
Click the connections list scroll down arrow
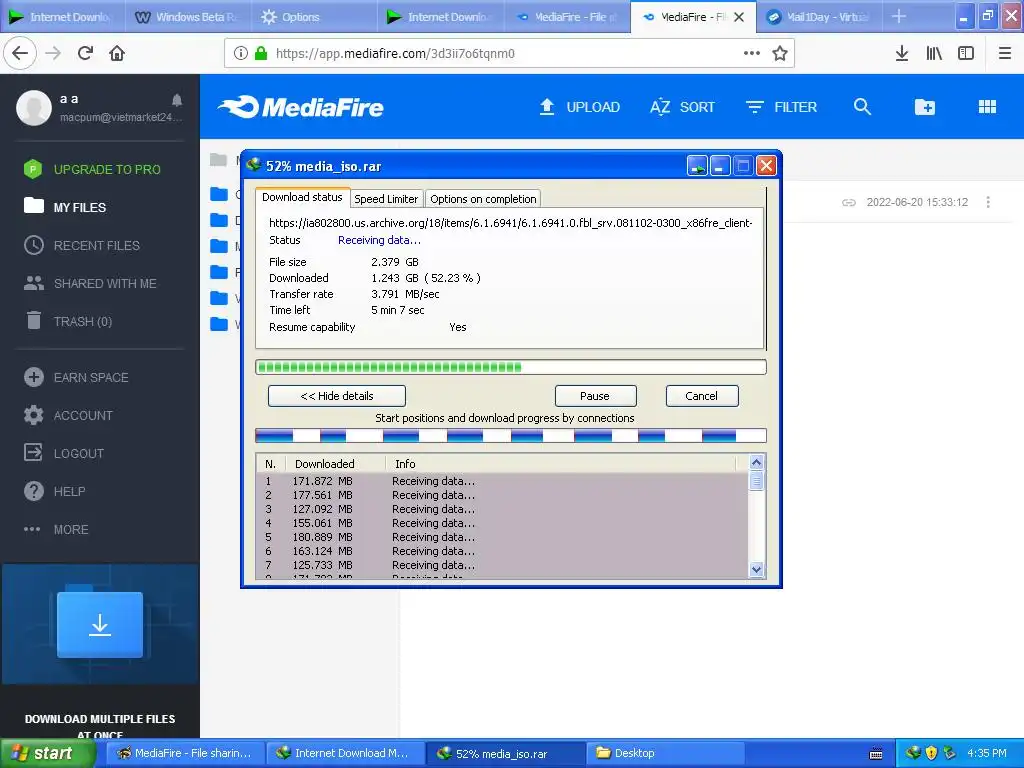(756, 569)
